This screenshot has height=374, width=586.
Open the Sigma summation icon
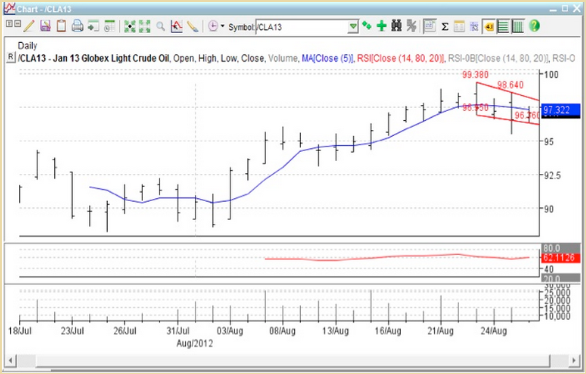pos(445,27)
